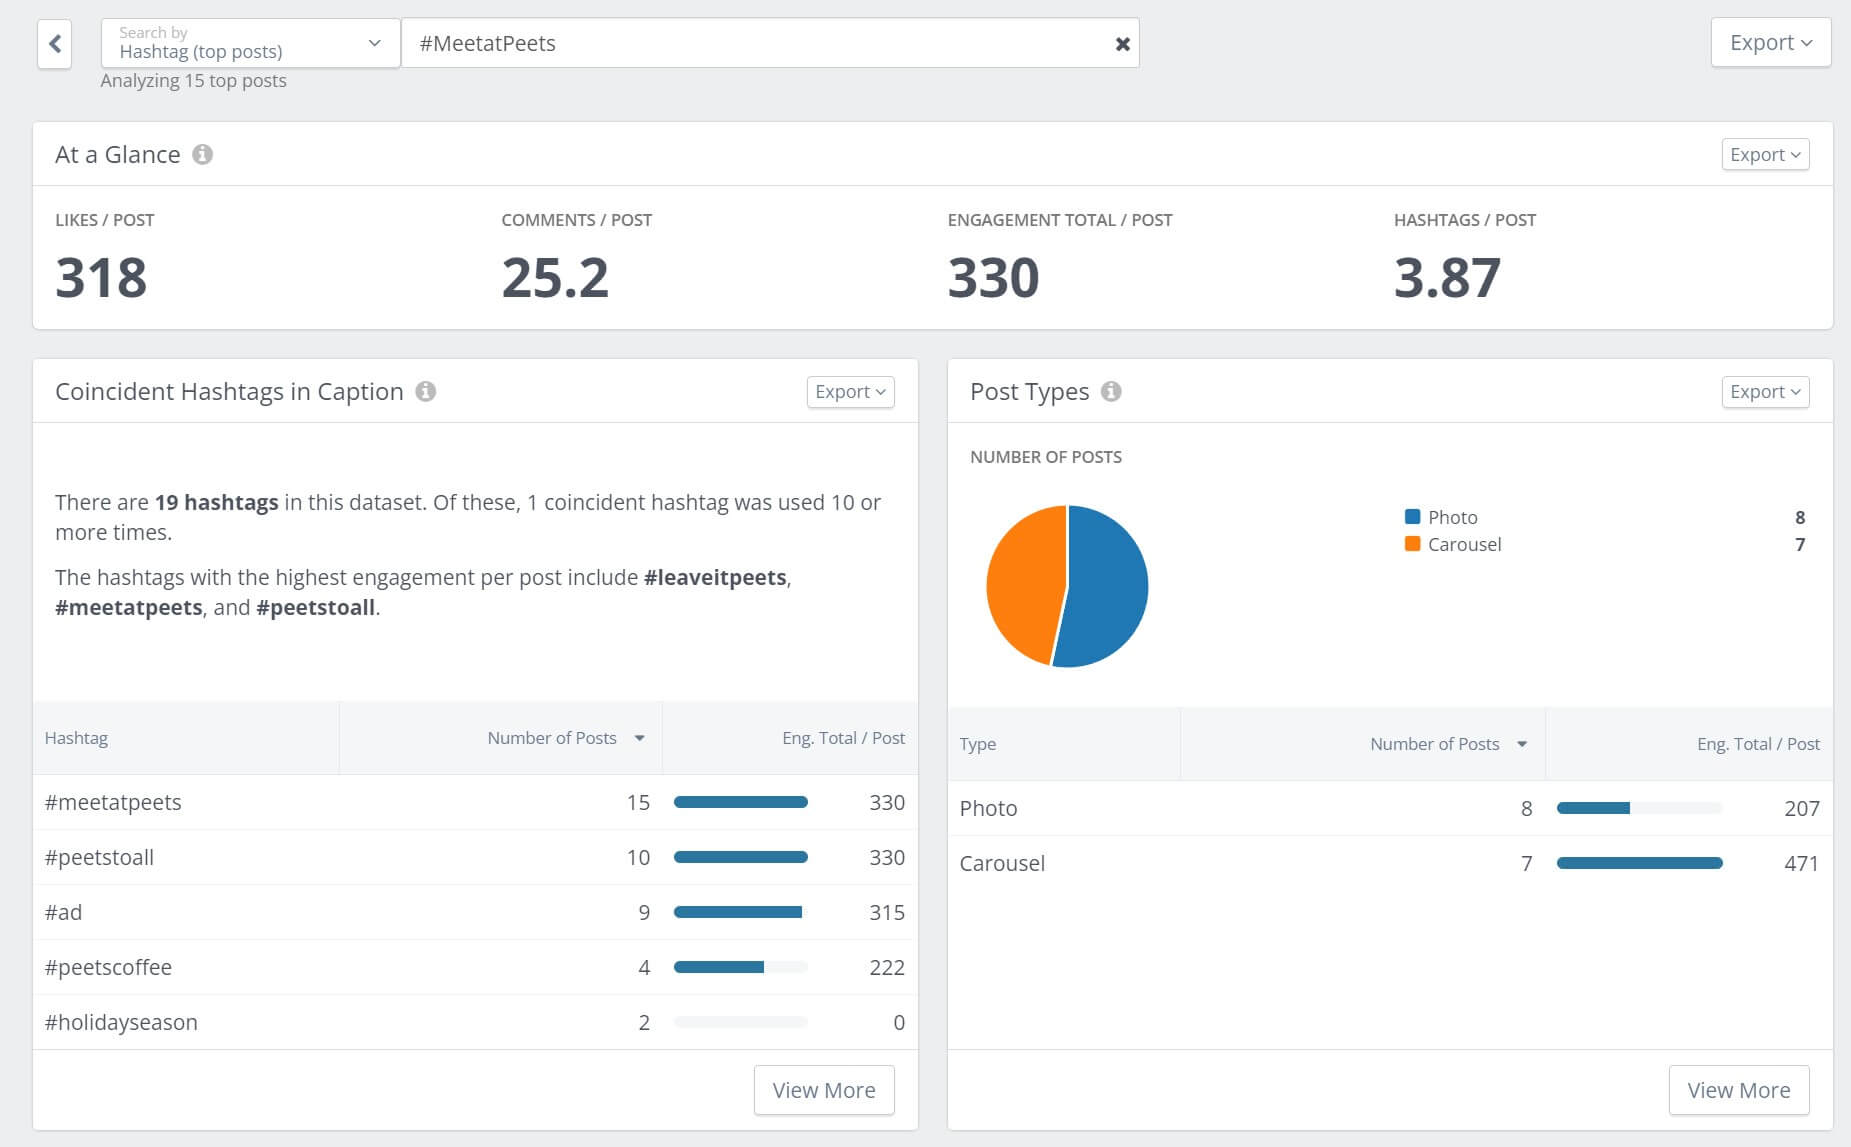Open the top-right Export dropdown
Screen dimensions: 1851x1147
click(x=1769, y=42)
